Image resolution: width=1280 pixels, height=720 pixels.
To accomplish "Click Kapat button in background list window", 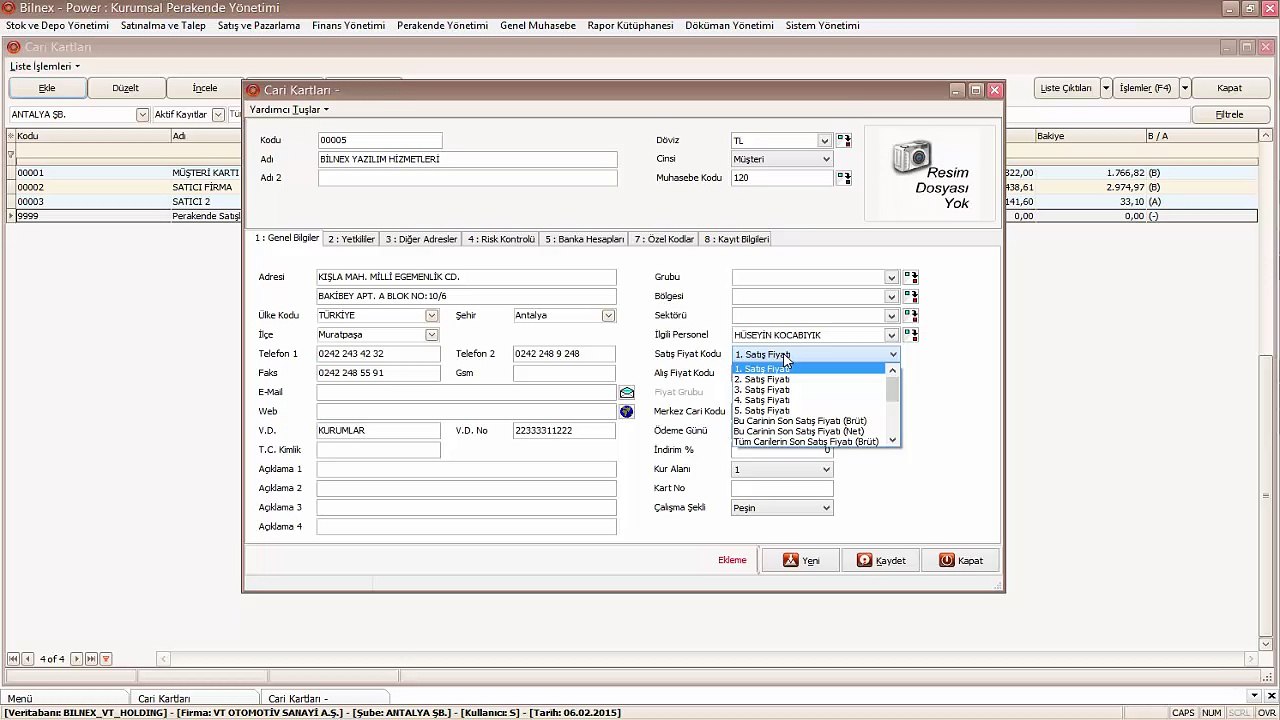I will (1230, 88).
